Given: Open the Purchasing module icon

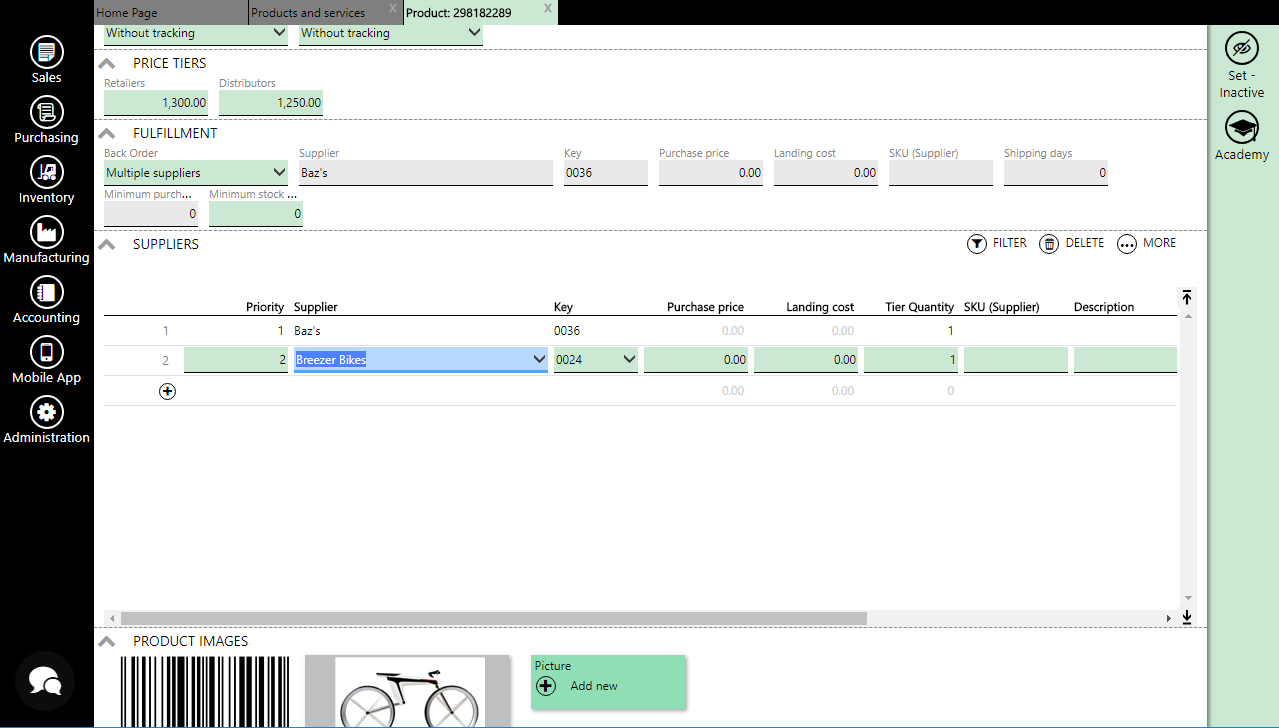Looking at the screenshot, I should coord(46,112).
